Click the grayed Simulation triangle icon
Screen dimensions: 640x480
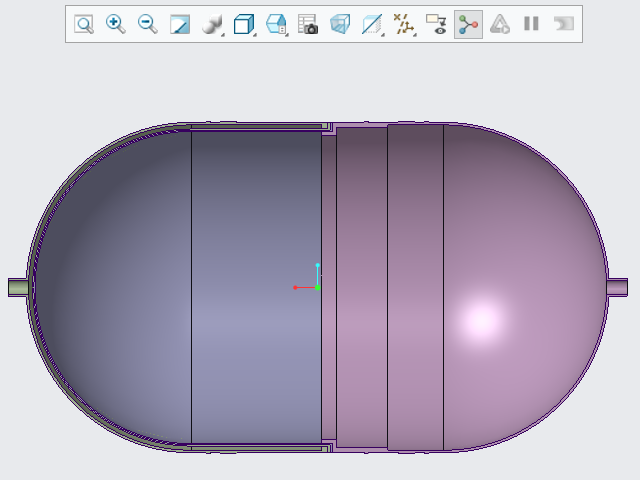[500, 24]
